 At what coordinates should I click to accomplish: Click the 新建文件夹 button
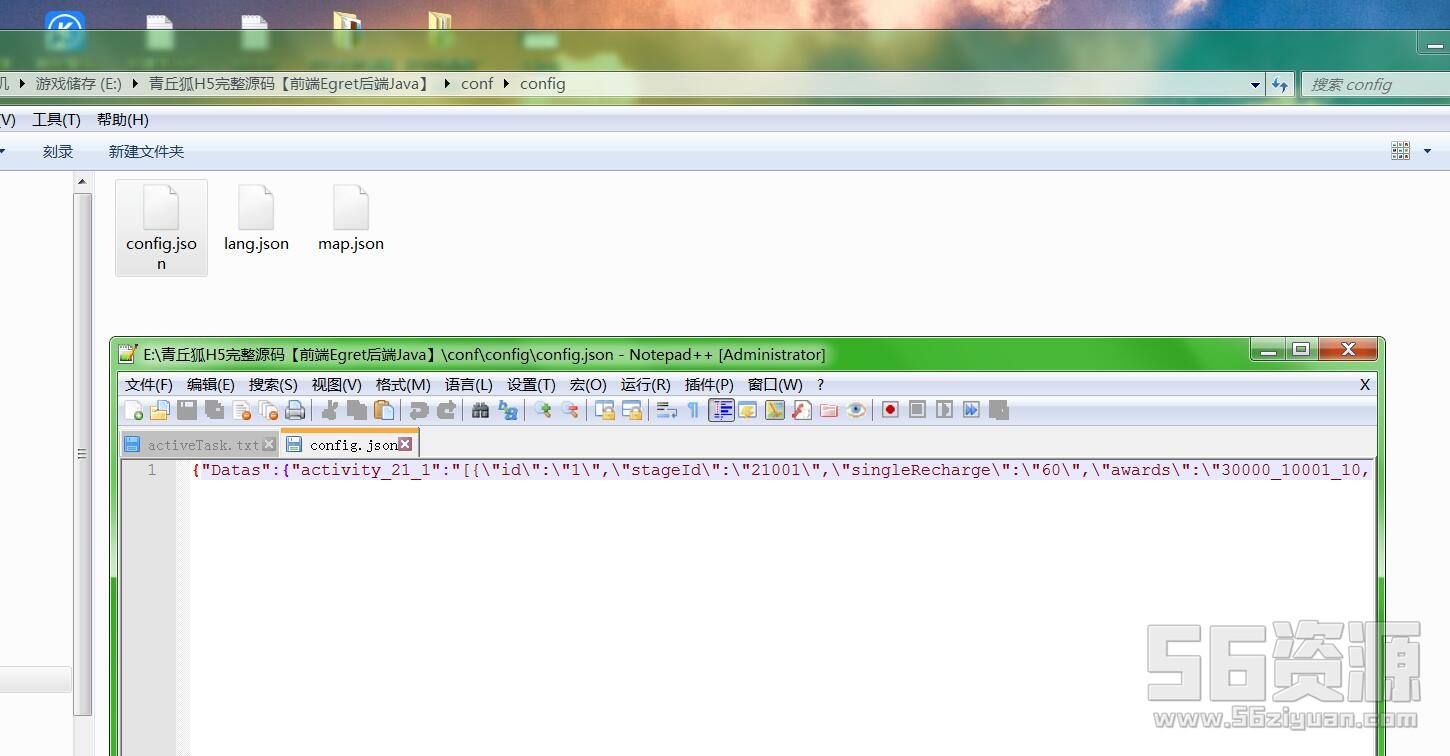[x=146, y=152]
